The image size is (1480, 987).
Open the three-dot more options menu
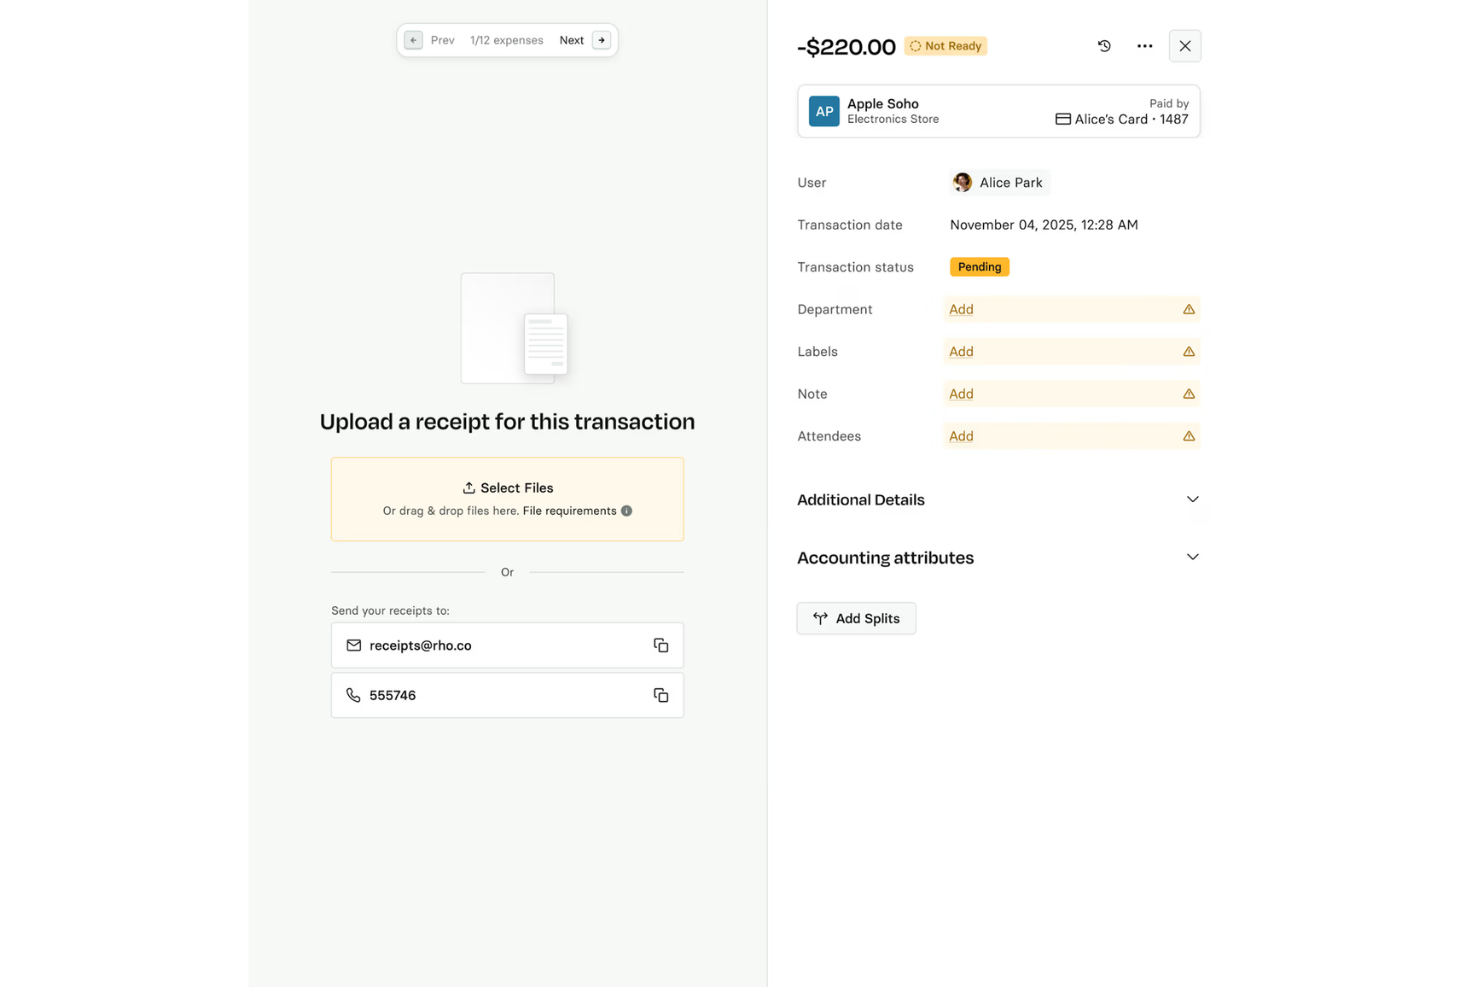1144,46
